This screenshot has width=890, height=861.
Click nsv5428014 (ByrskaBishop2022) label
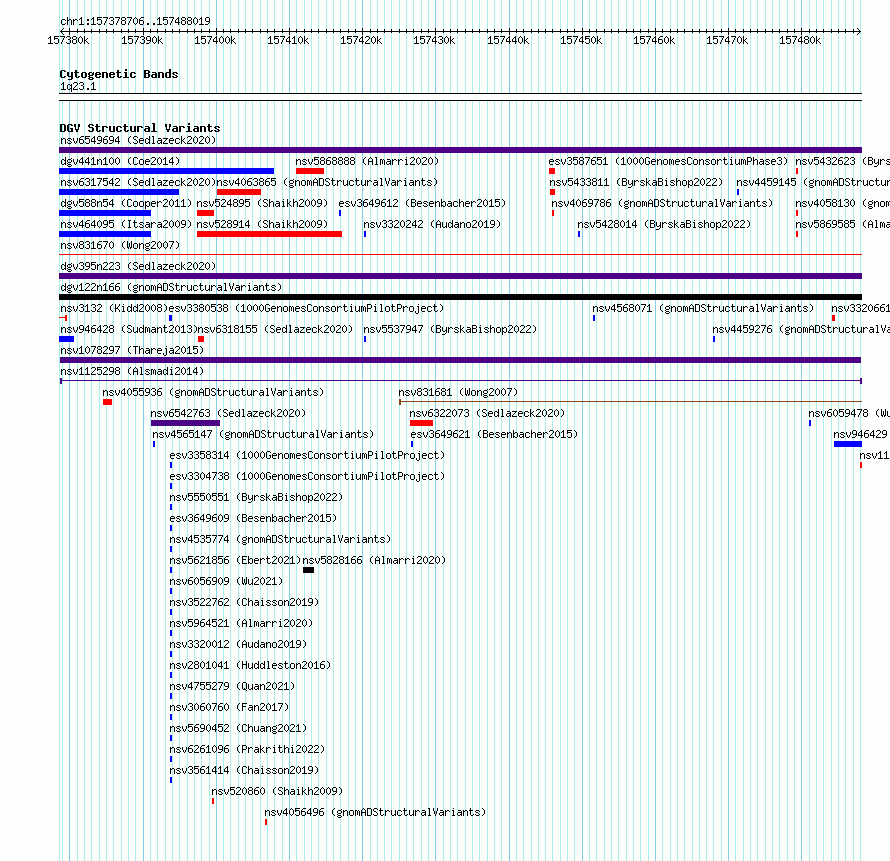pos(664,224)
